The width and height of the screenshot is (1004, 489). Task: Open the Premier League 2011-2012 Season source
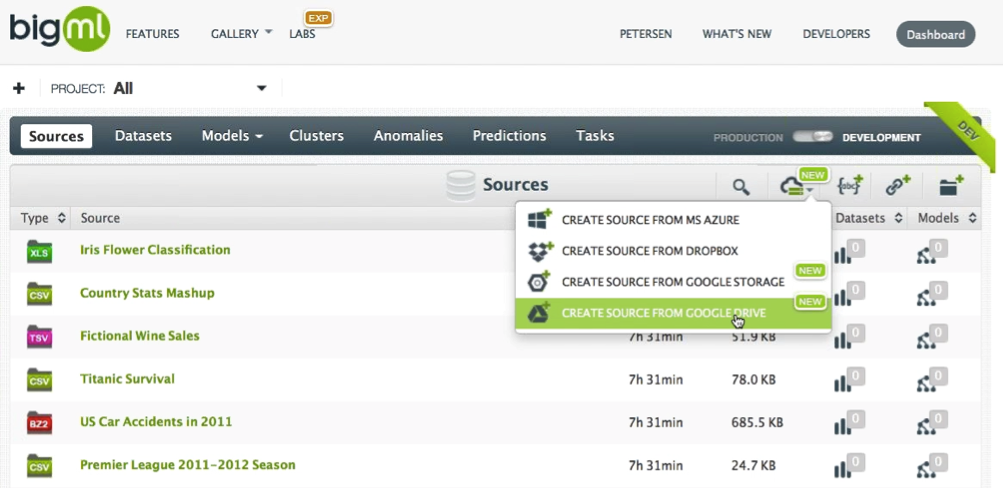pyautogui.click(x=187, y=465)
